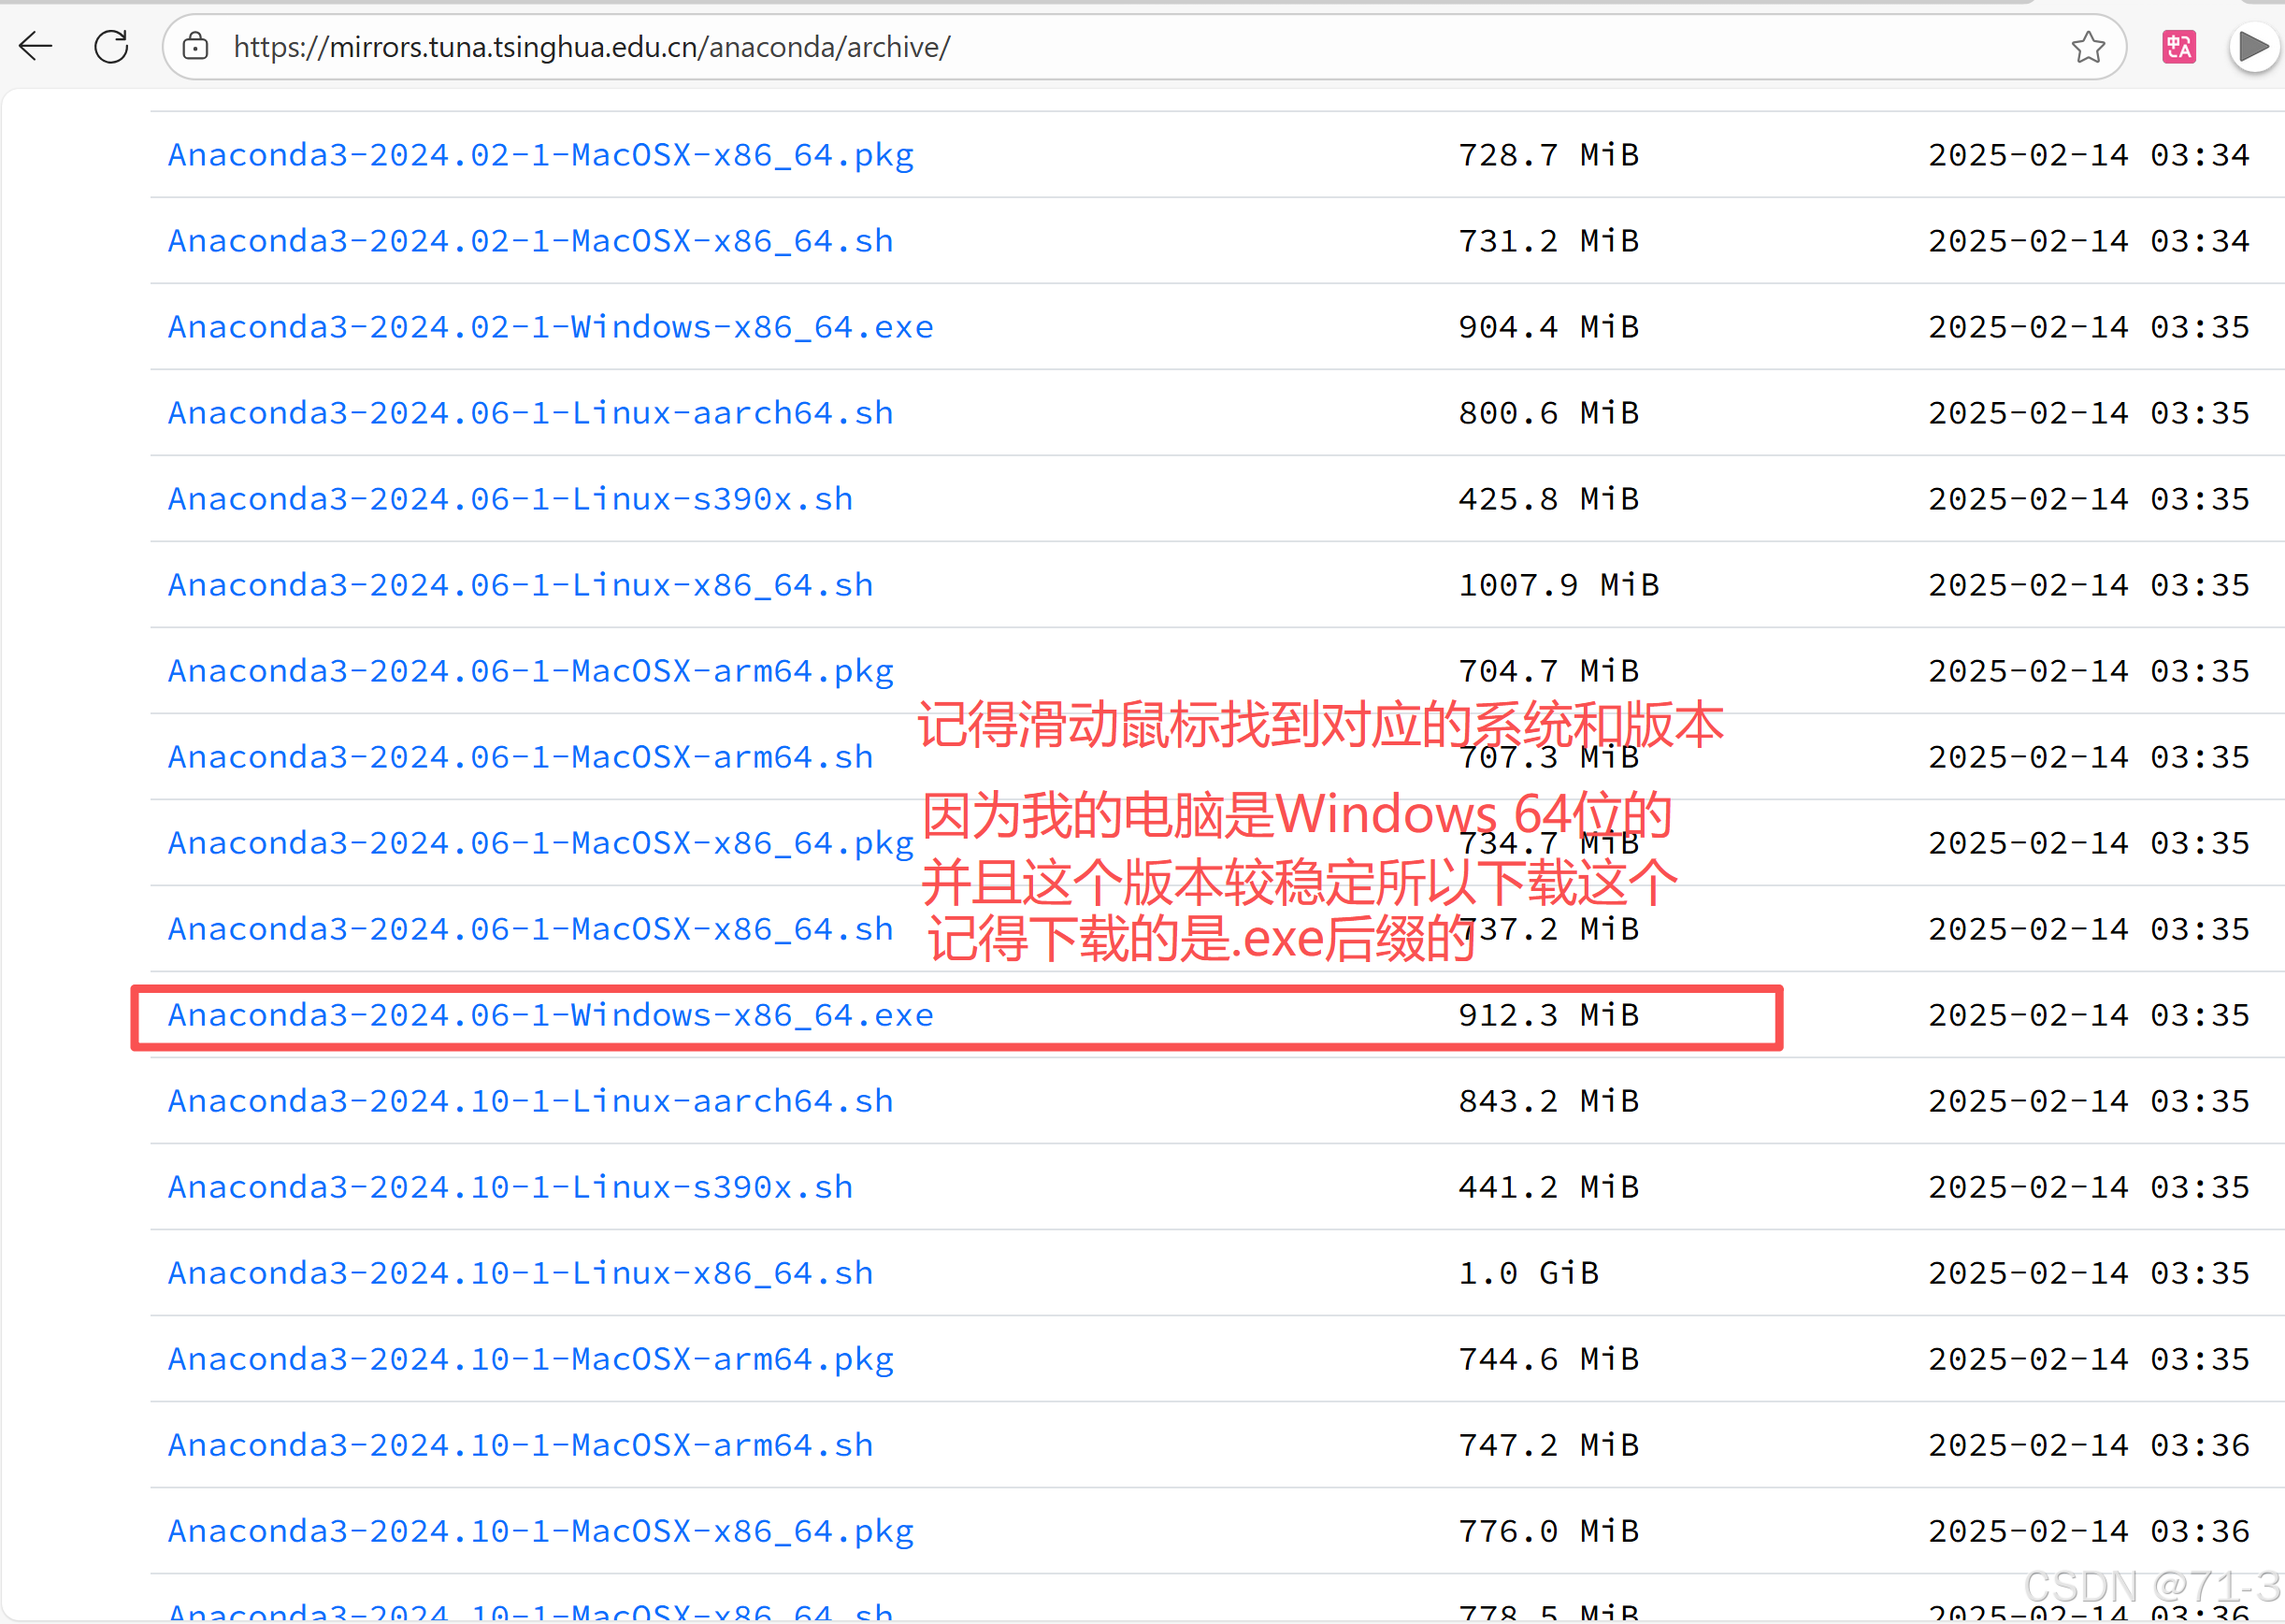The height and width of the screenshot is (1624, 2285).
Task: Select the 800.6 MiB size text
Action: point(1549,413)
